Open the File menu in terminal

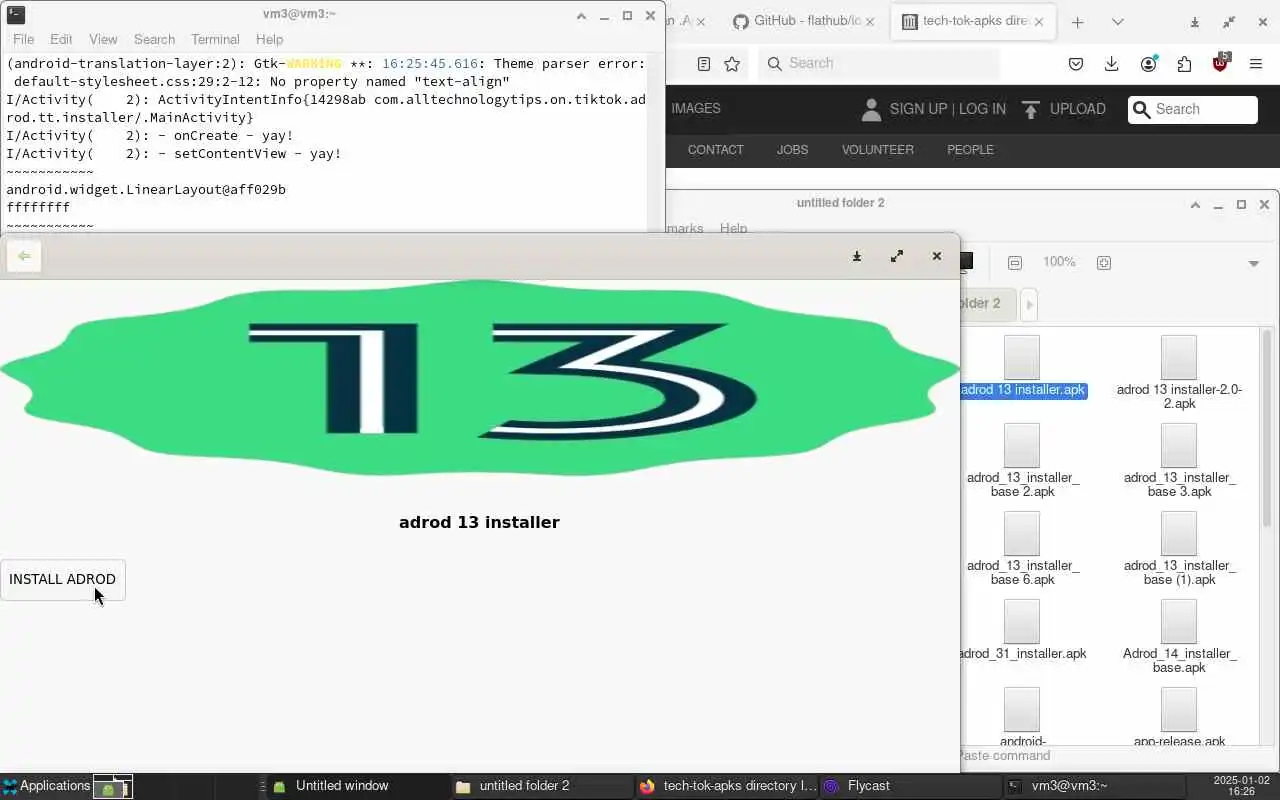point(23,39)
